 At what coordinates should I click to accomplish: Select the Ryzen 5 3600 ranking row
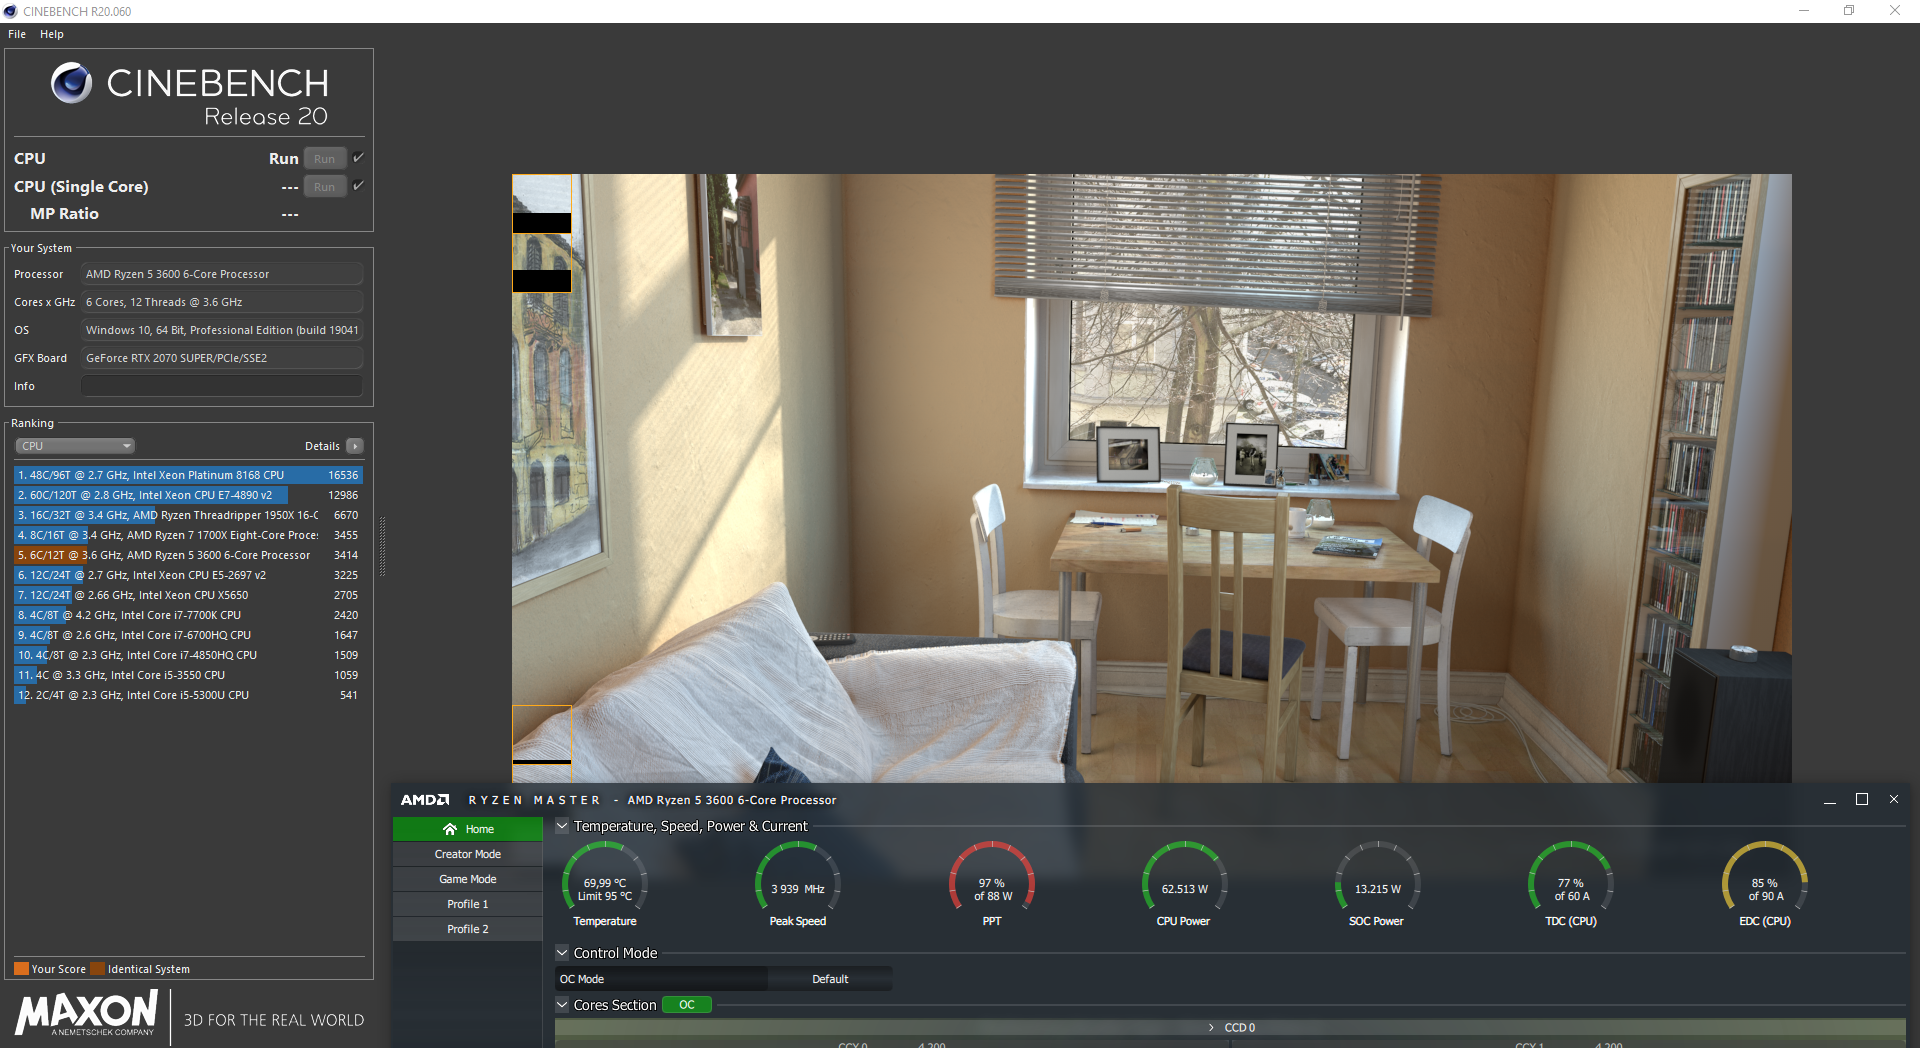click(x=188, y=555)
